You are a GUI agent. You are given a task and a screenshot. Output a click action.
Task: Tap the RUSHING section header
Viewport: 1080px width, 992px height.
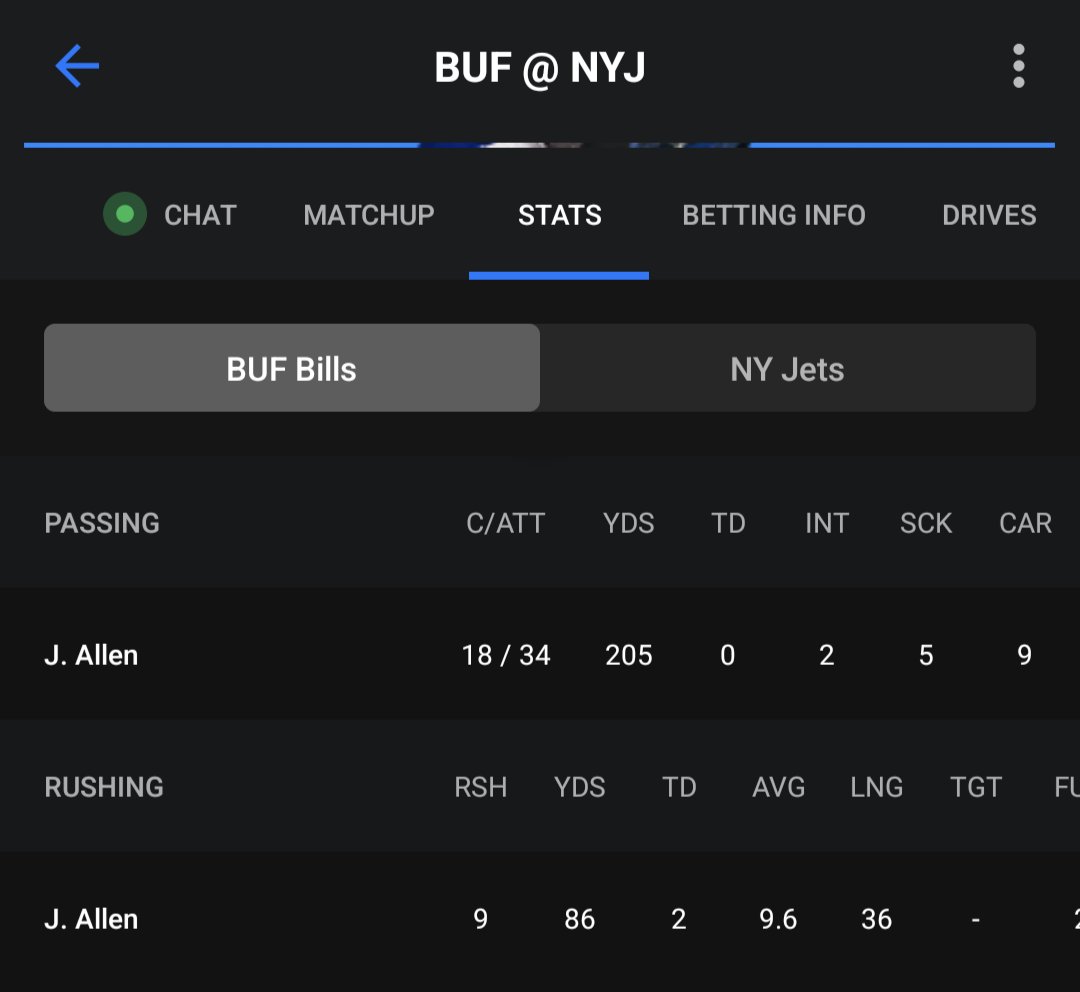(x=104, y=787)
